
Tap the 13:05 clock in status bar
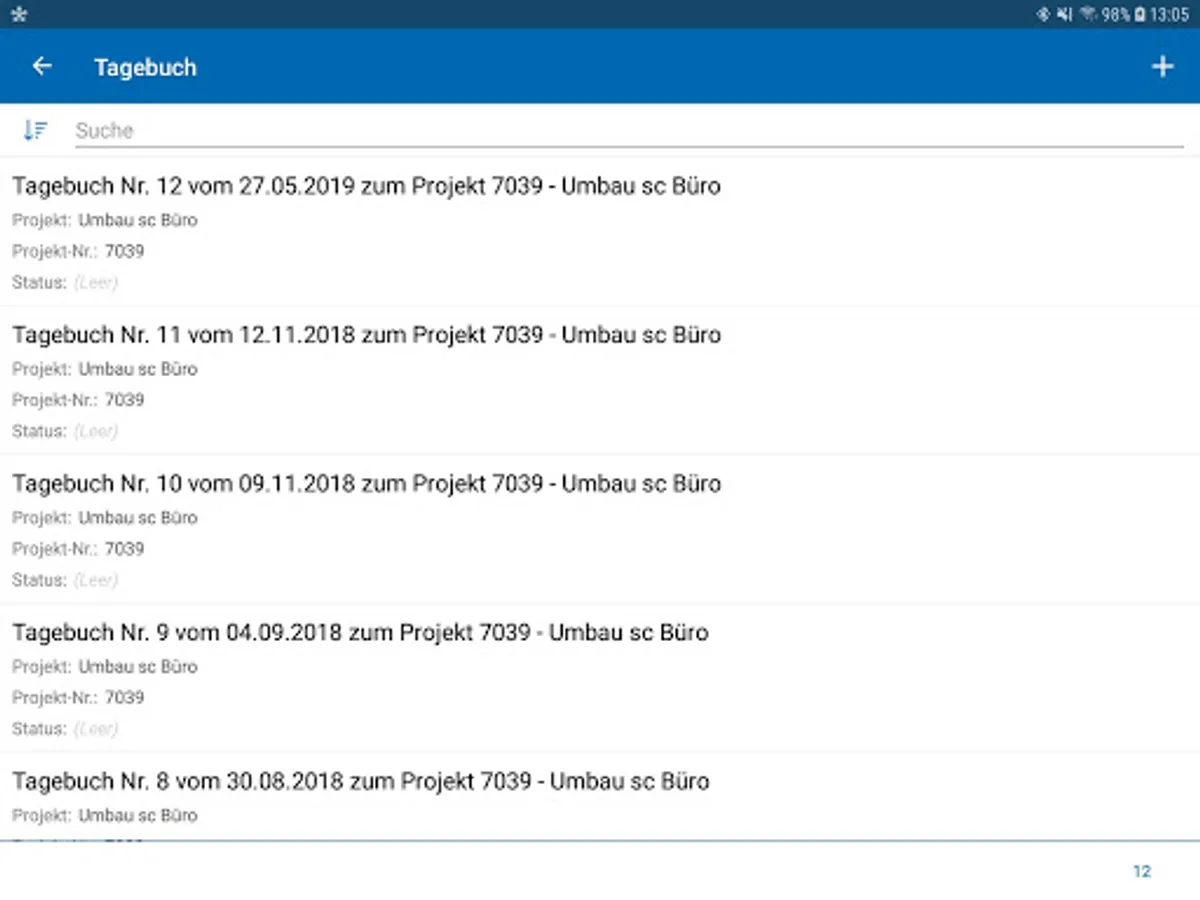pyautogui.click(x=1169, y=15)
